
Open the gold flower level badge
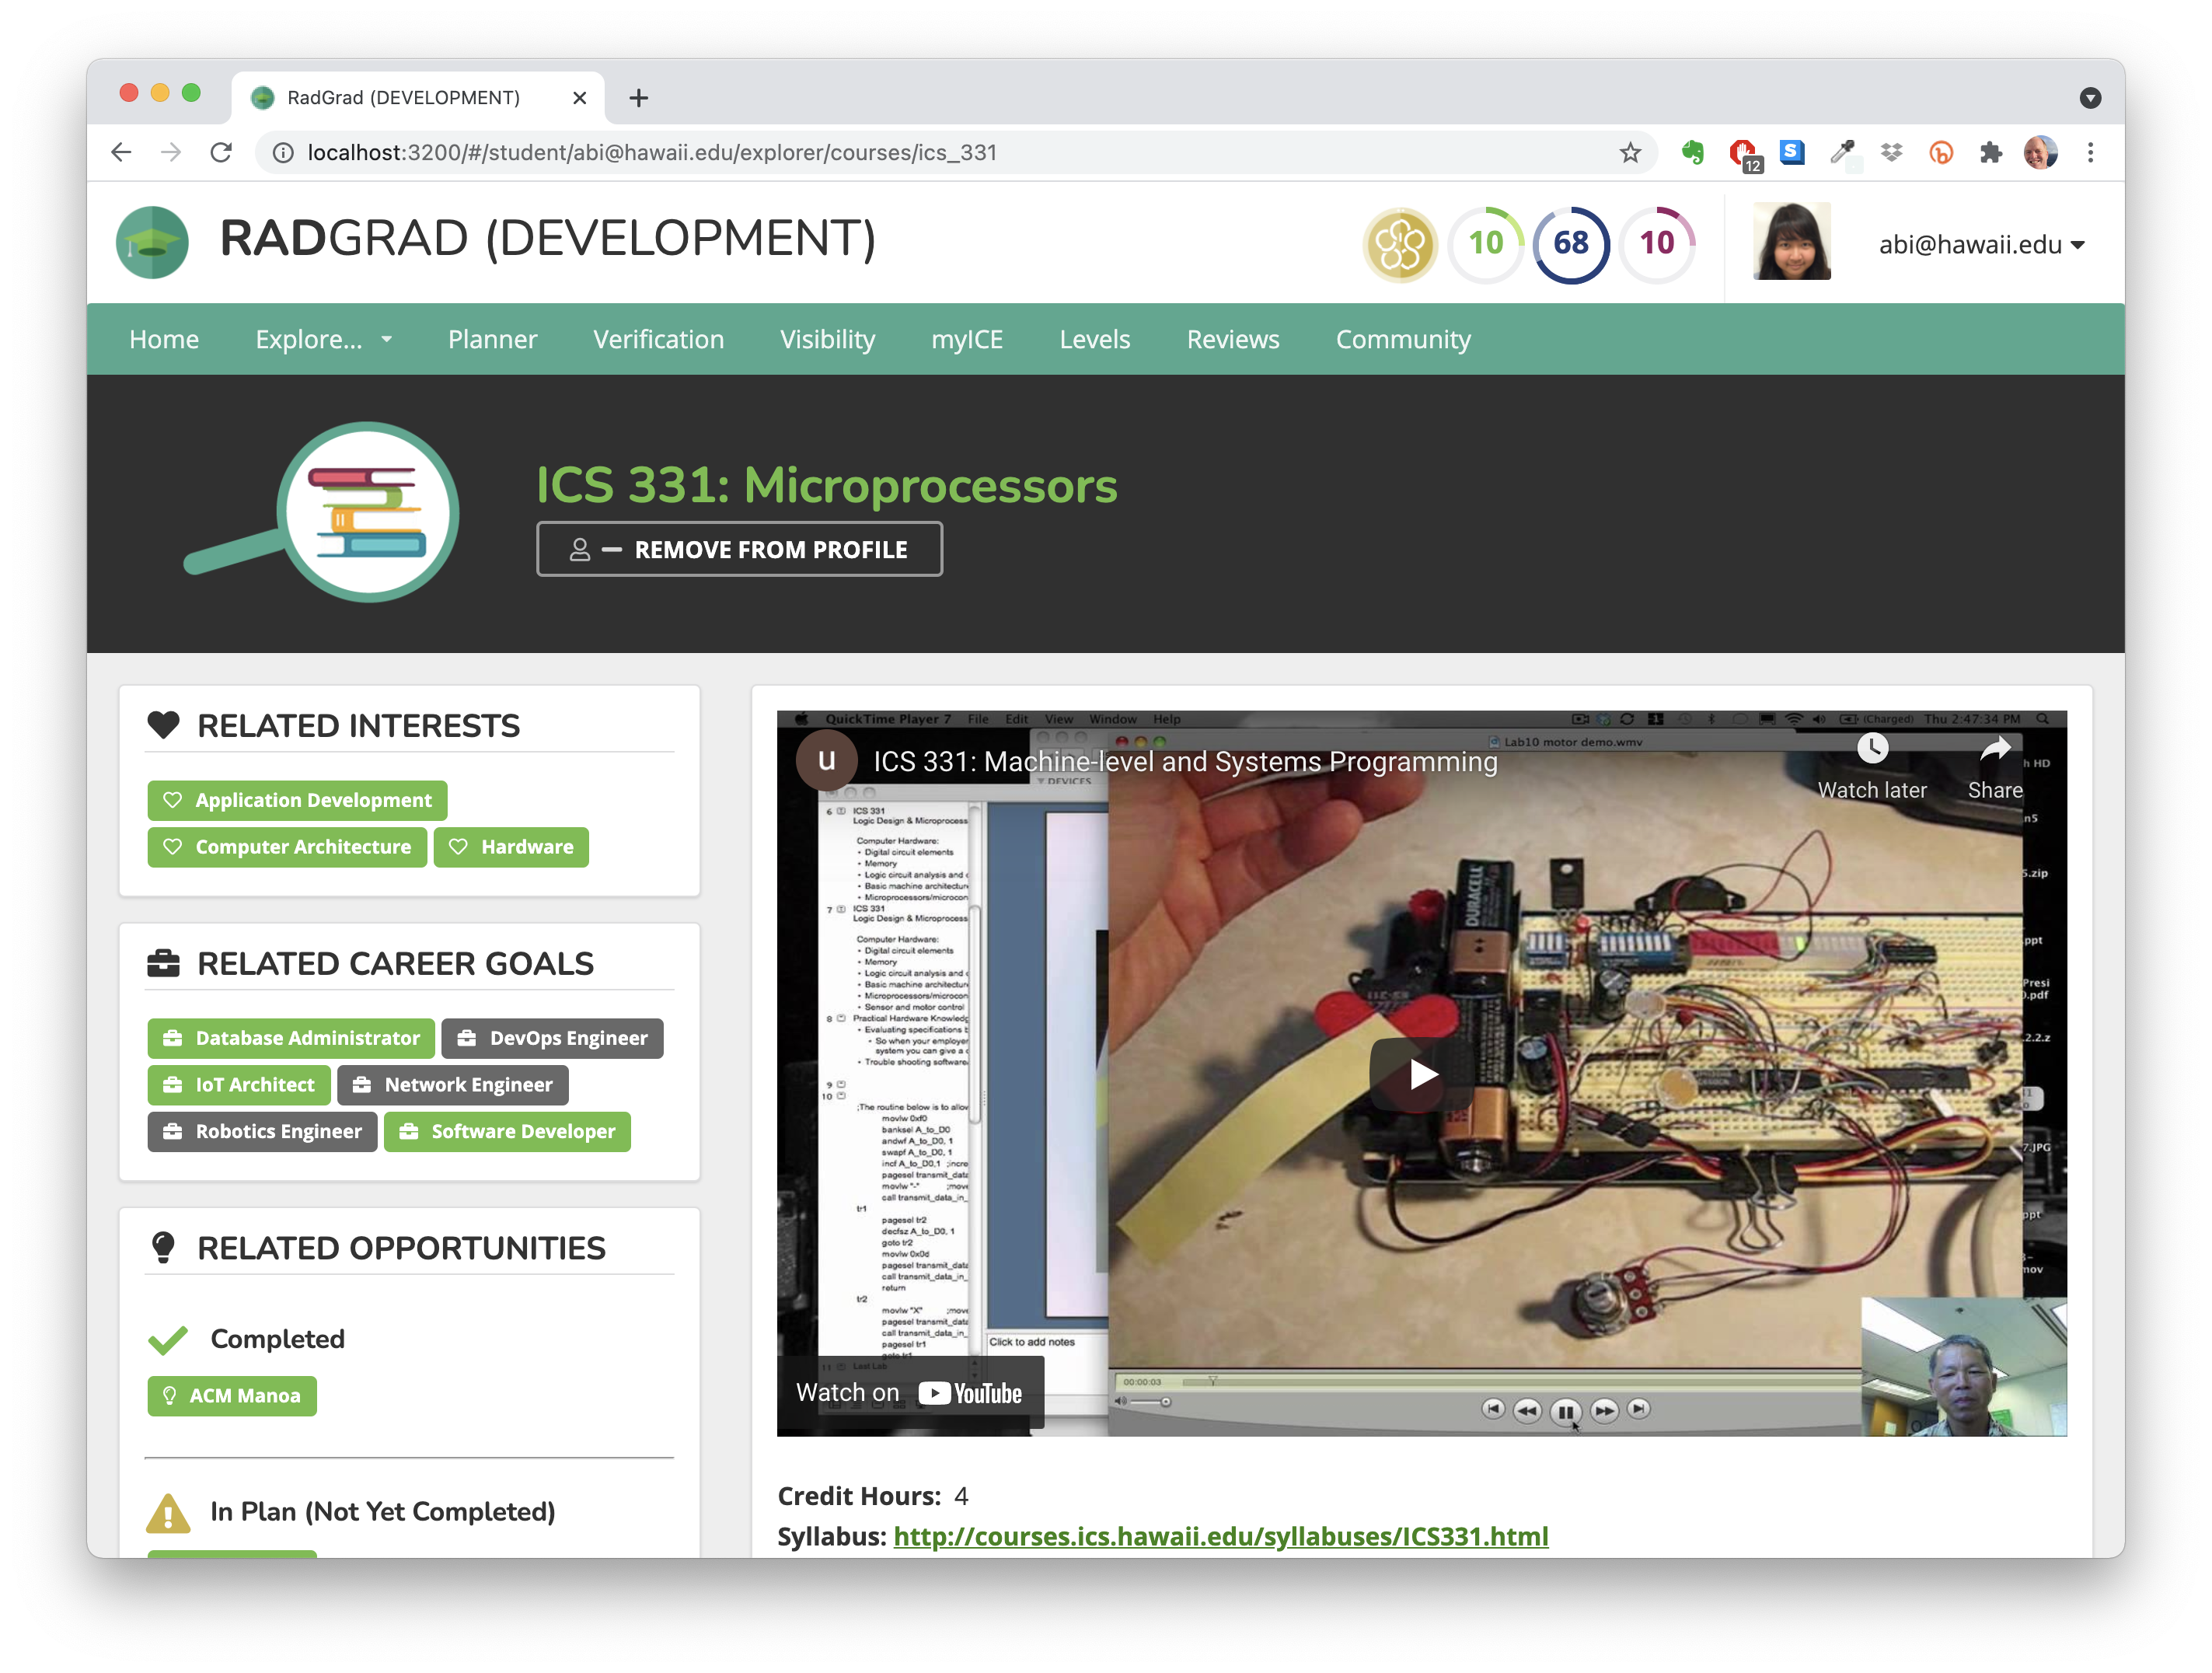pos(1400,245)
